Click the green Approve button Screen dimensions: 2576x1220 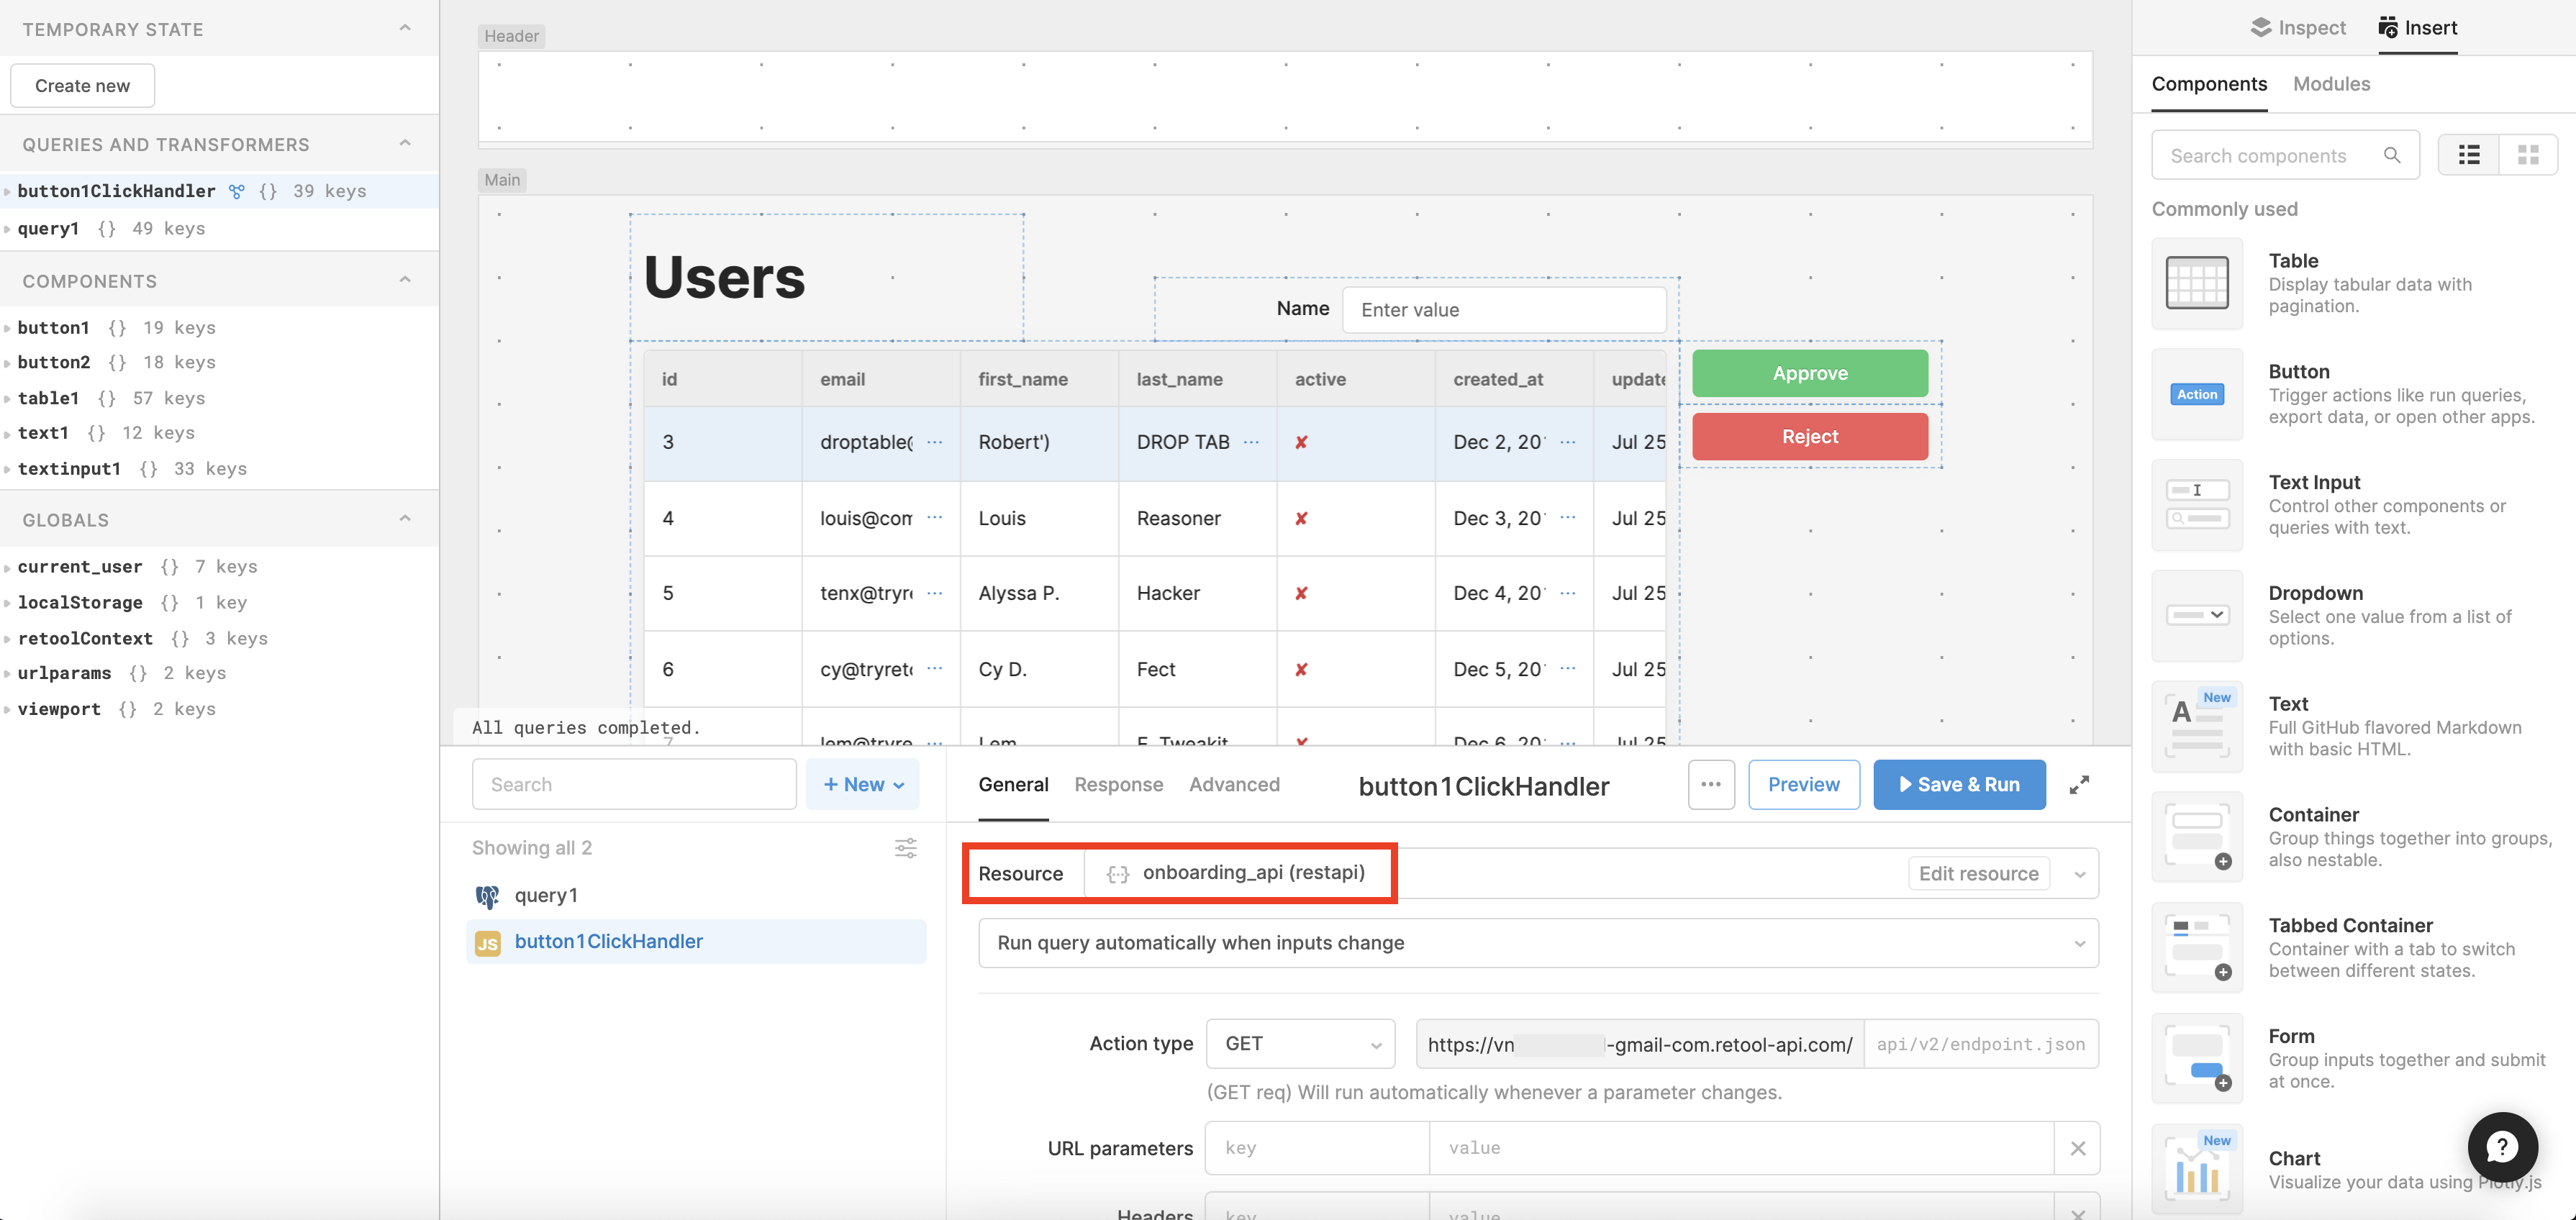tap(1809, 373)
